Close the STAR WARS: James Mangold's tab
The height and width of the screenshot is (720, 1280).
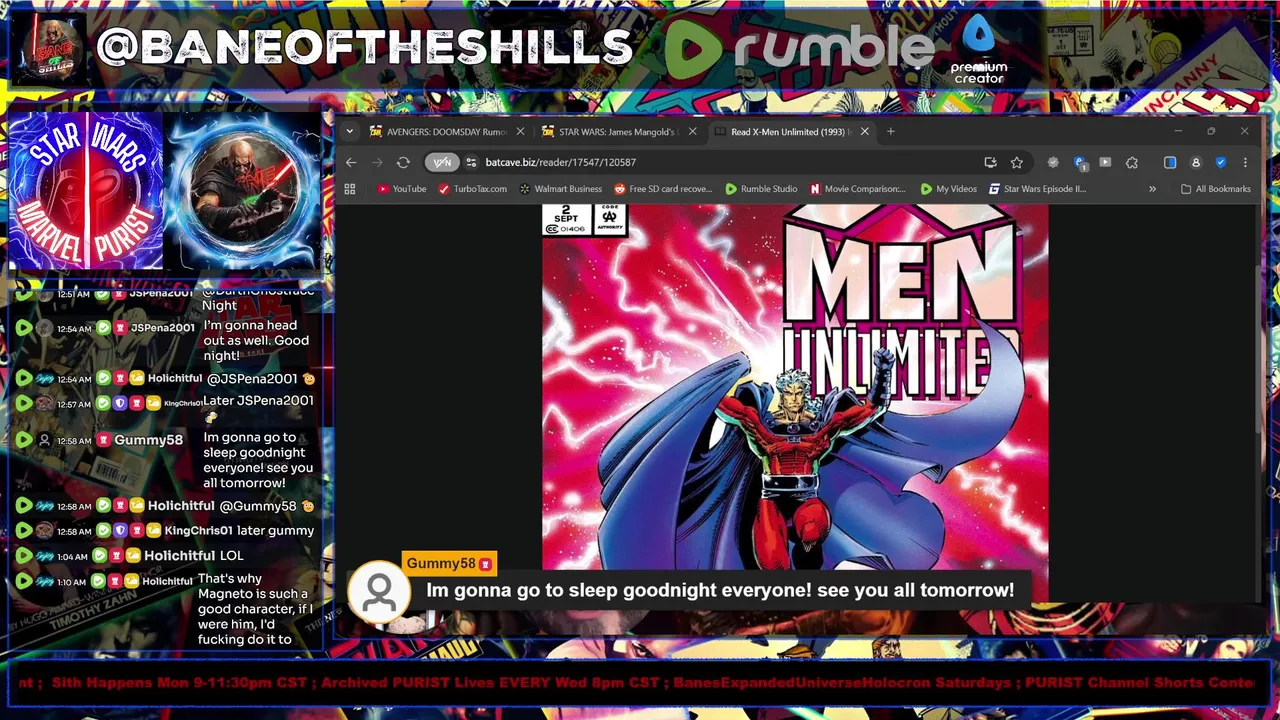tap(692, 131)
